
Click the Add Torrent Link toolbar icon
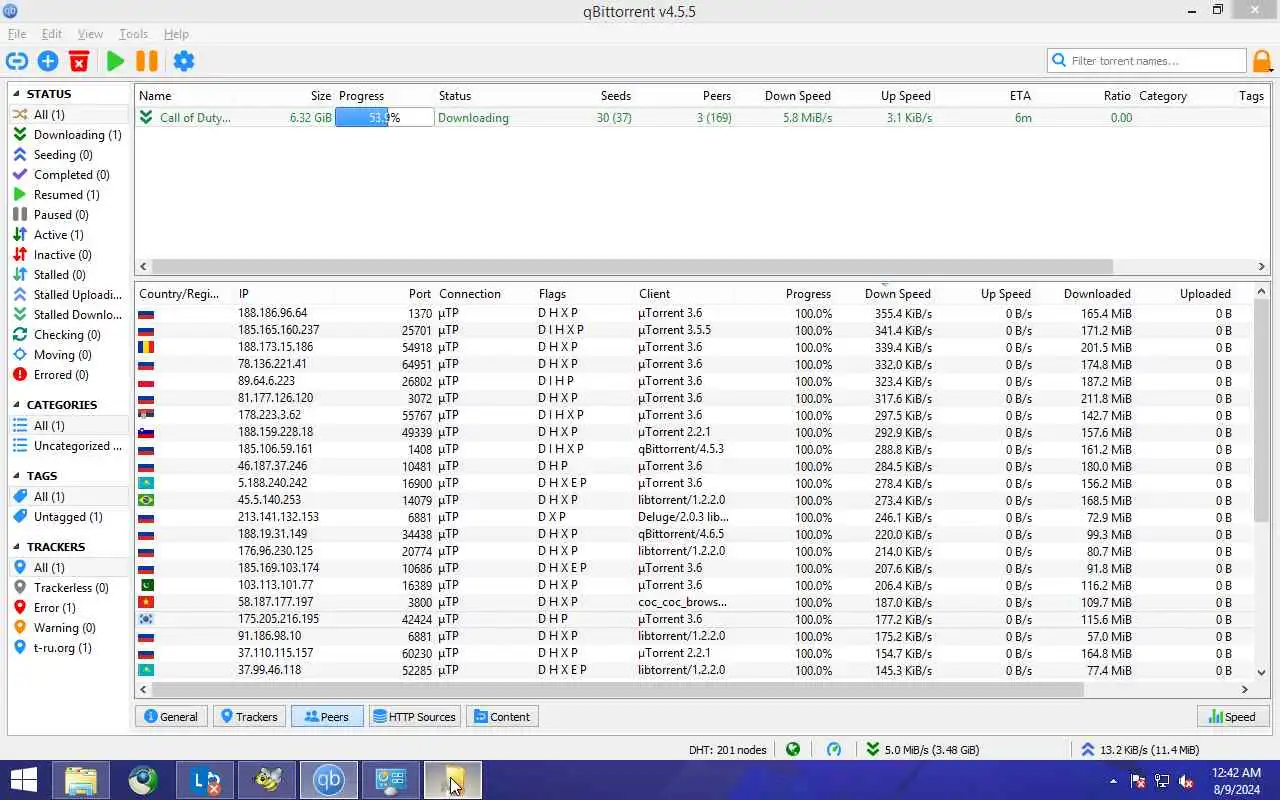click(16, 61)
